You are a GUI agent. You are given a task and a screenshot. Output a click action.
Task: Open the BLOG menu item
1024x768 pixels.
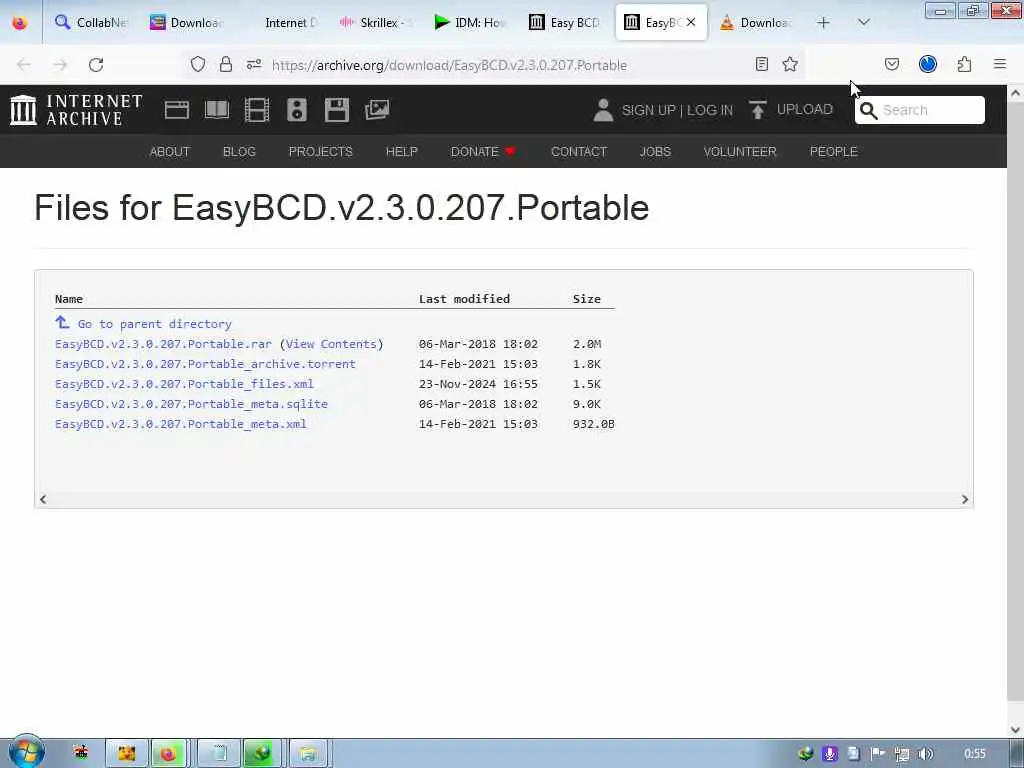click(239, 152)
